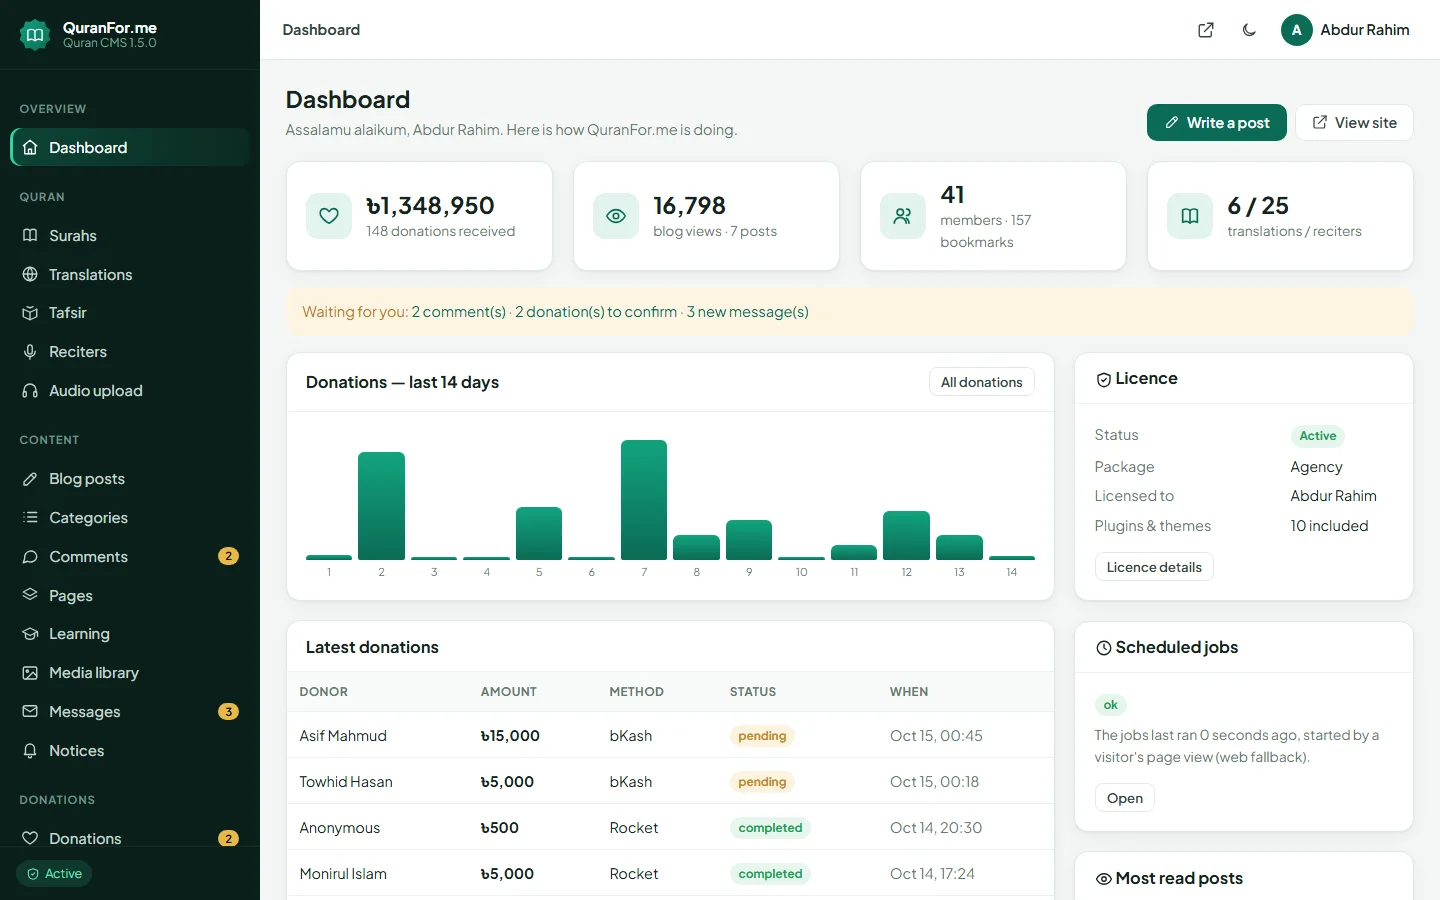The width and height of the screenshot is (1440, 900).
Task: Click the heart icon on the donations card
Action: [x=329, y=216]
